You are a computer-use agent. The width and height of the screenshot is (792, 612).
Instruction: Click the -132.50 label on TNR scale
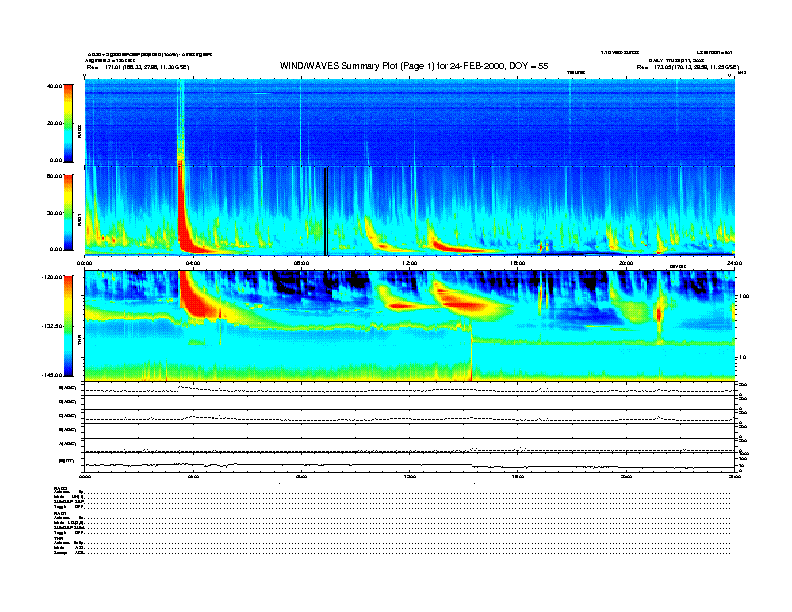click(x=52, y=326)
